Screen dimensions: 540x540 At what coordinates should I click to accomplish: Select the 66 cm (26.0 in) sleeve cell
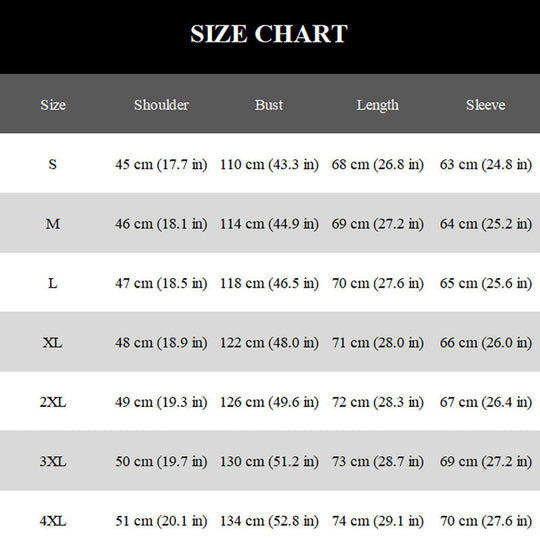(x=486, y=343)
